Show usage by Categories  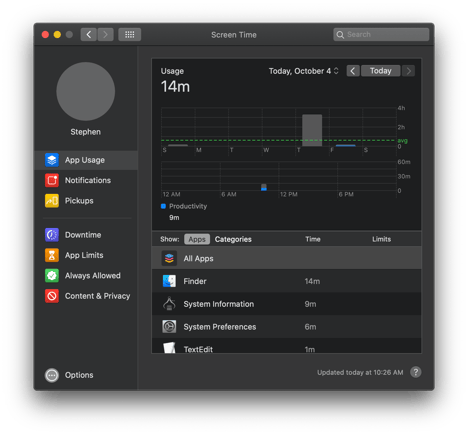tap(233, 239)
